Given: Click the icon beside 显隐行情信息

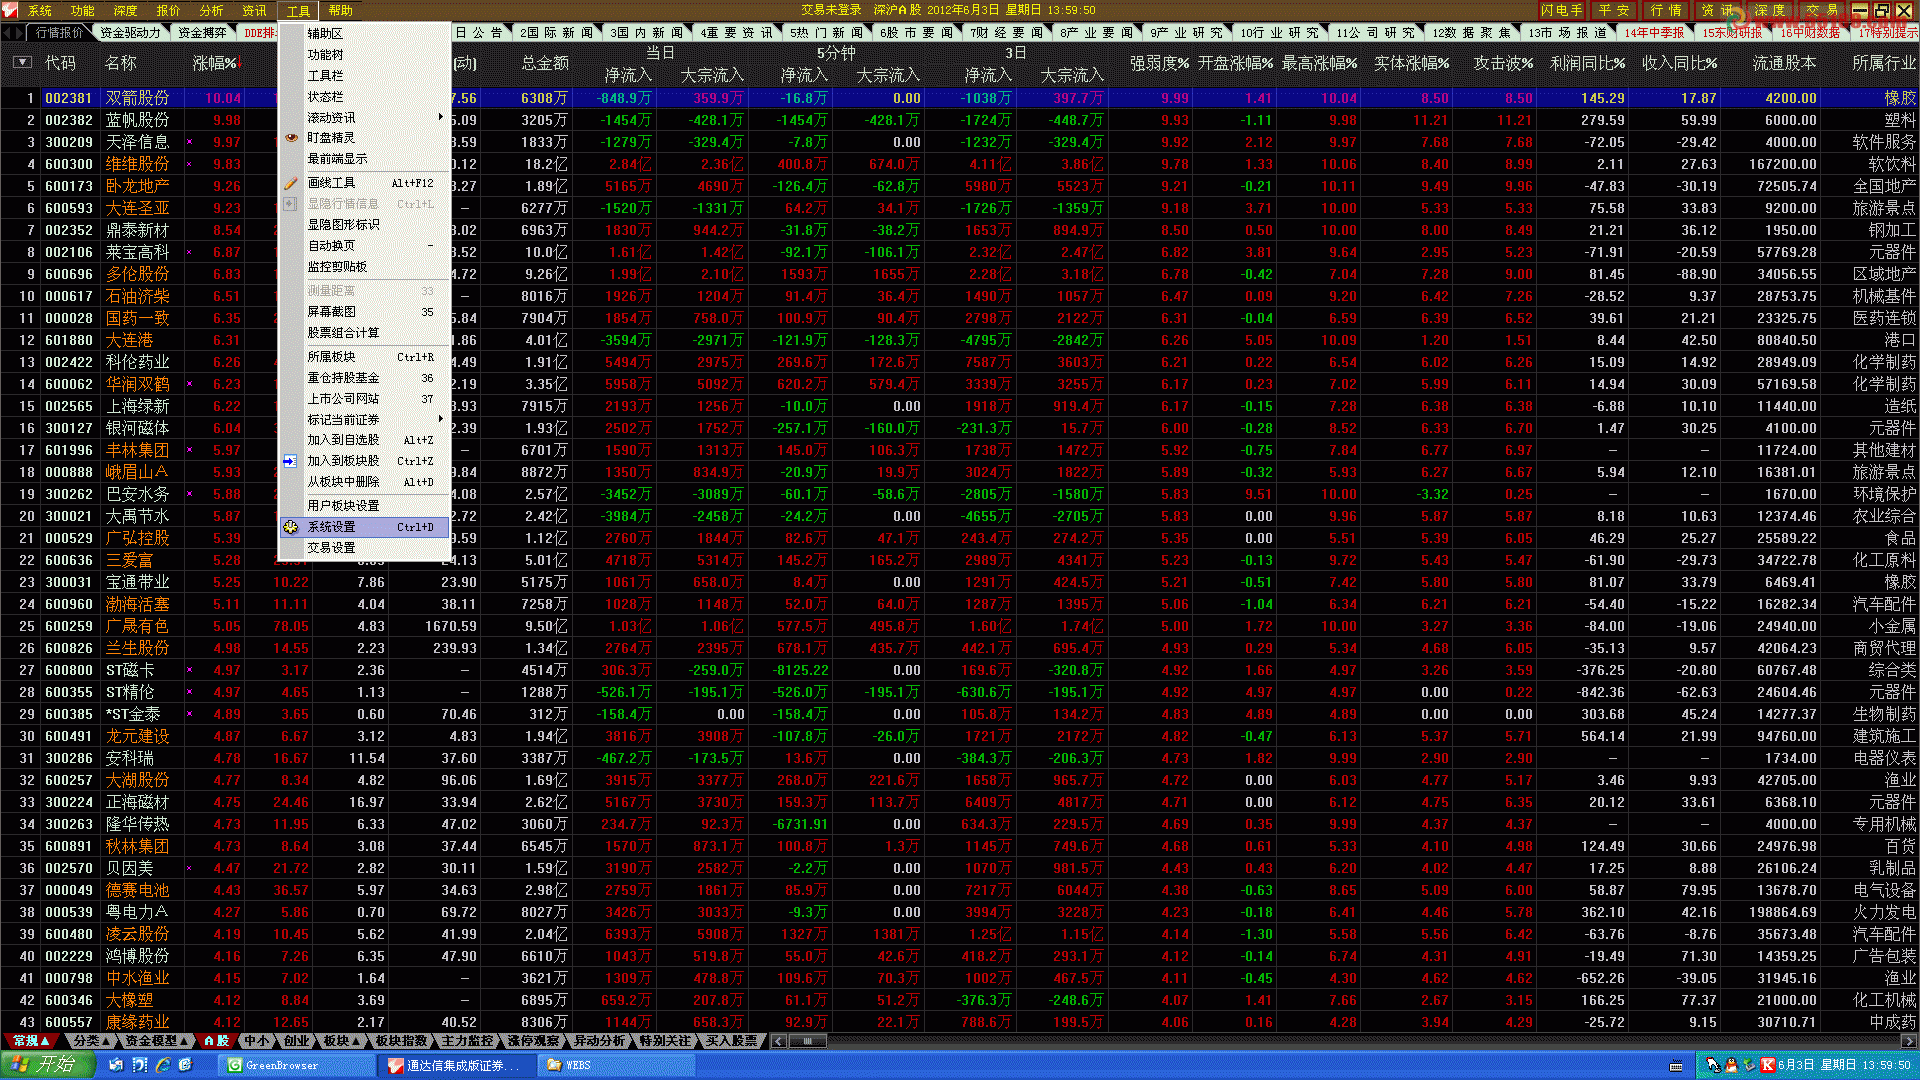Looking at the screenshot, I should click(x=290, y=204).
